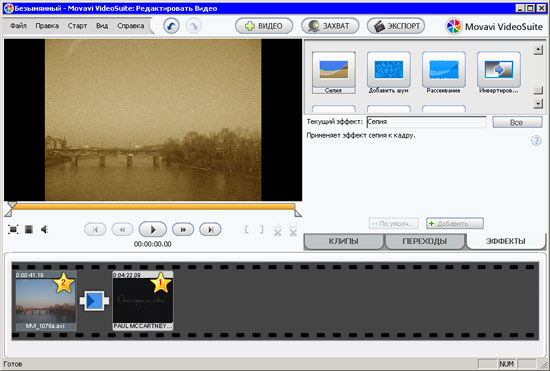Screen dimensions: 550x371
Task: Open effect help question-mark icon
Action: 536,141
